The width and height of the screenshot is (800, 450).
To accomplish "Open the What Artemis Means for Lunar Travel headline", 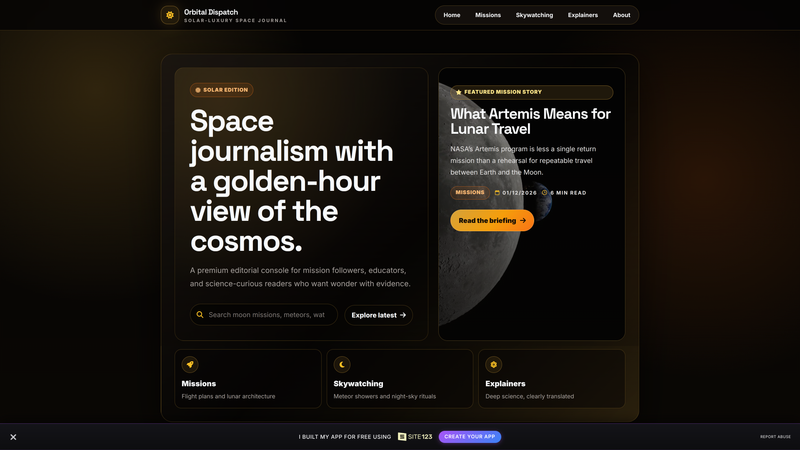I will click(x=530, y=121).
